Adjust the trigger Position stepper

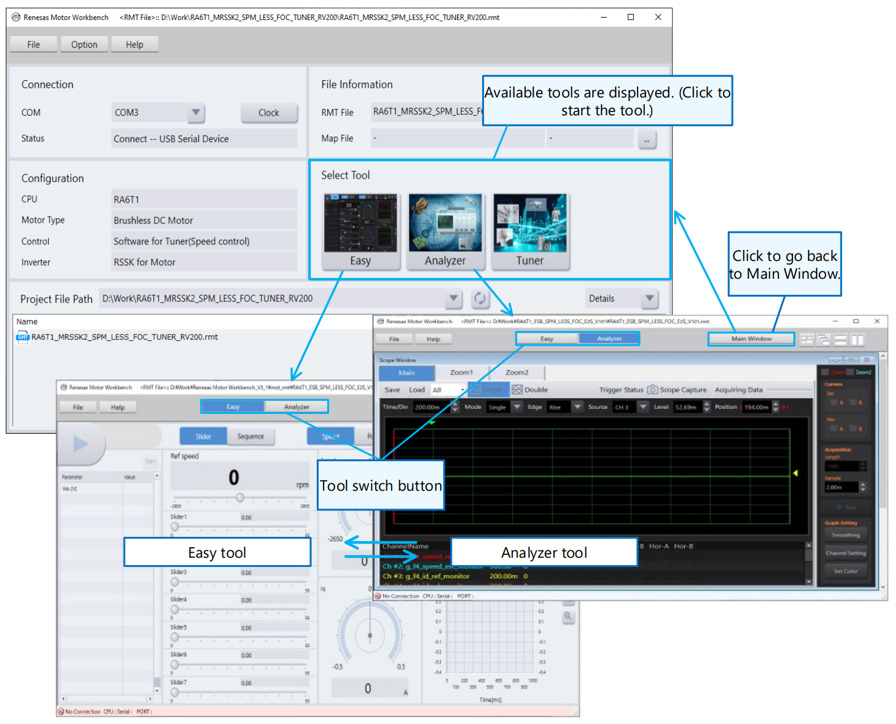pos(775,407)
